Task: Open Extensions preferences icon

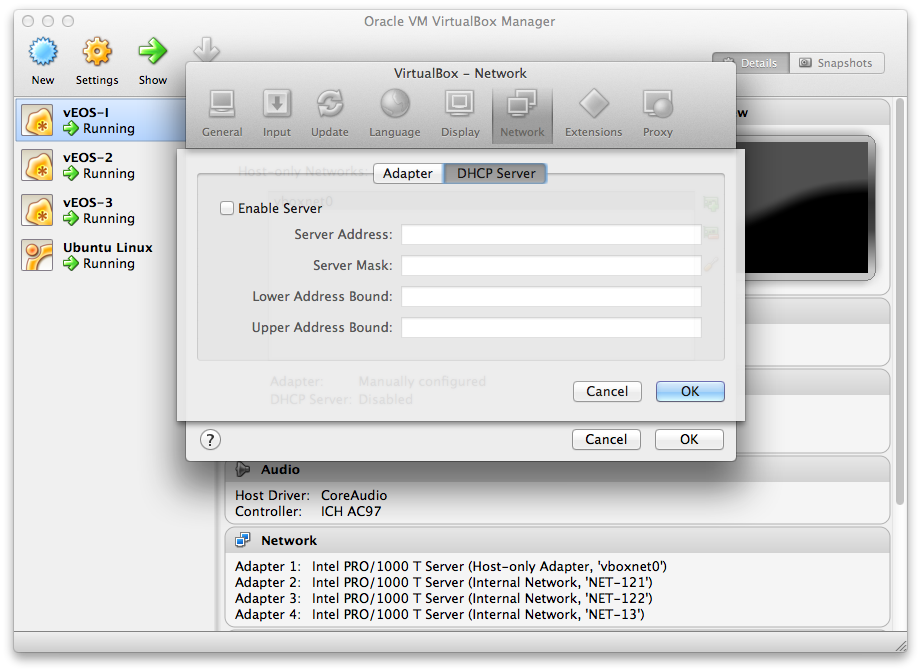Action: (x=594, y=104)
